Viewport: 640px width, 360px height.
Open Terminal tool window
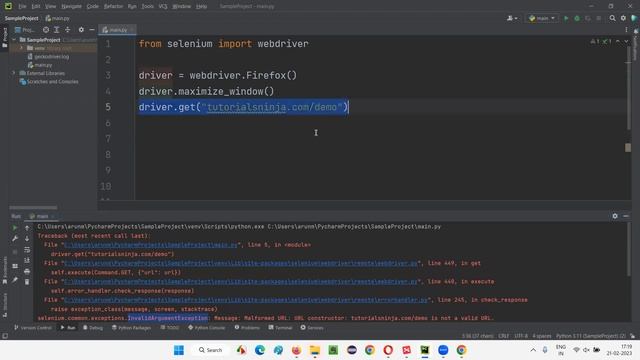(280, 327)
